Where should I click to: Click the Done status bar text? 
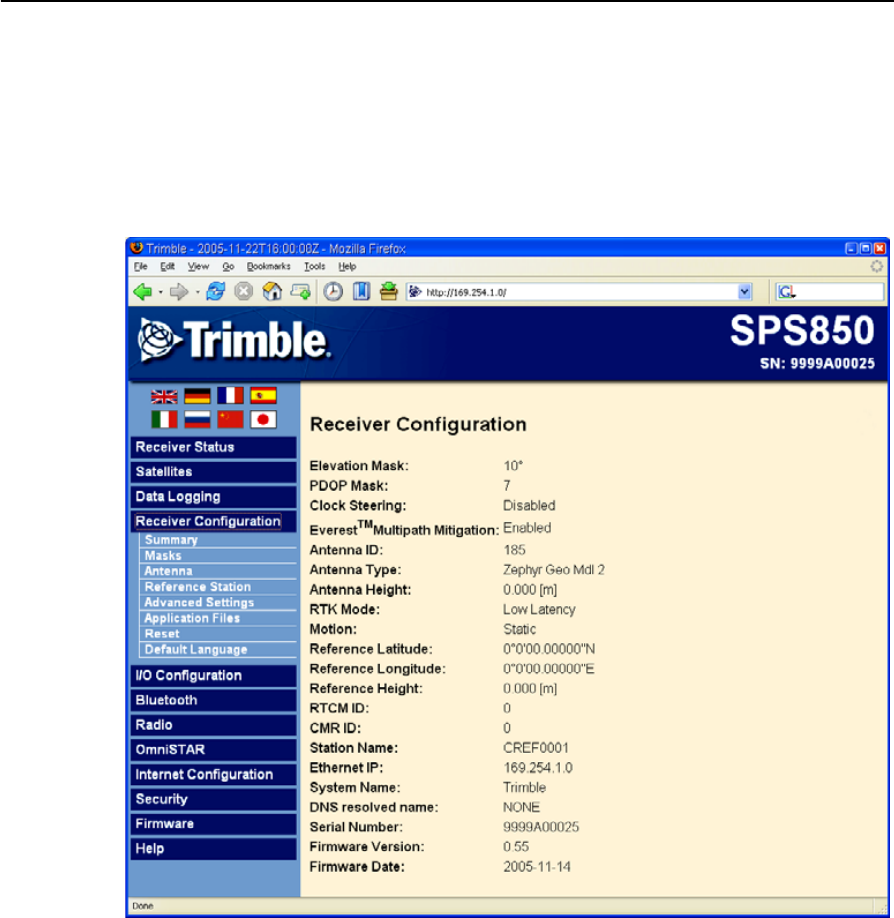(x=143, y=906)
